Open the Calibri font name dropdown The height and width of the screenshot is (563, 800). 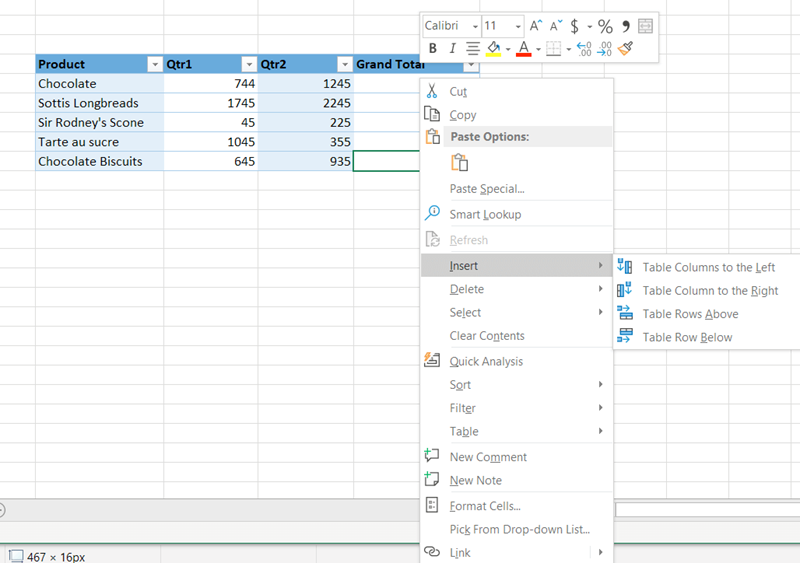(475, 26)
